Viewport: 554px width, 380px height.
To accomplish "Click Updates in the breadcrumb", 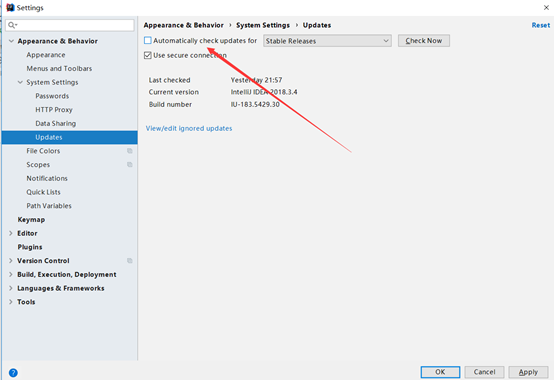I will click(x=317, y=25).
